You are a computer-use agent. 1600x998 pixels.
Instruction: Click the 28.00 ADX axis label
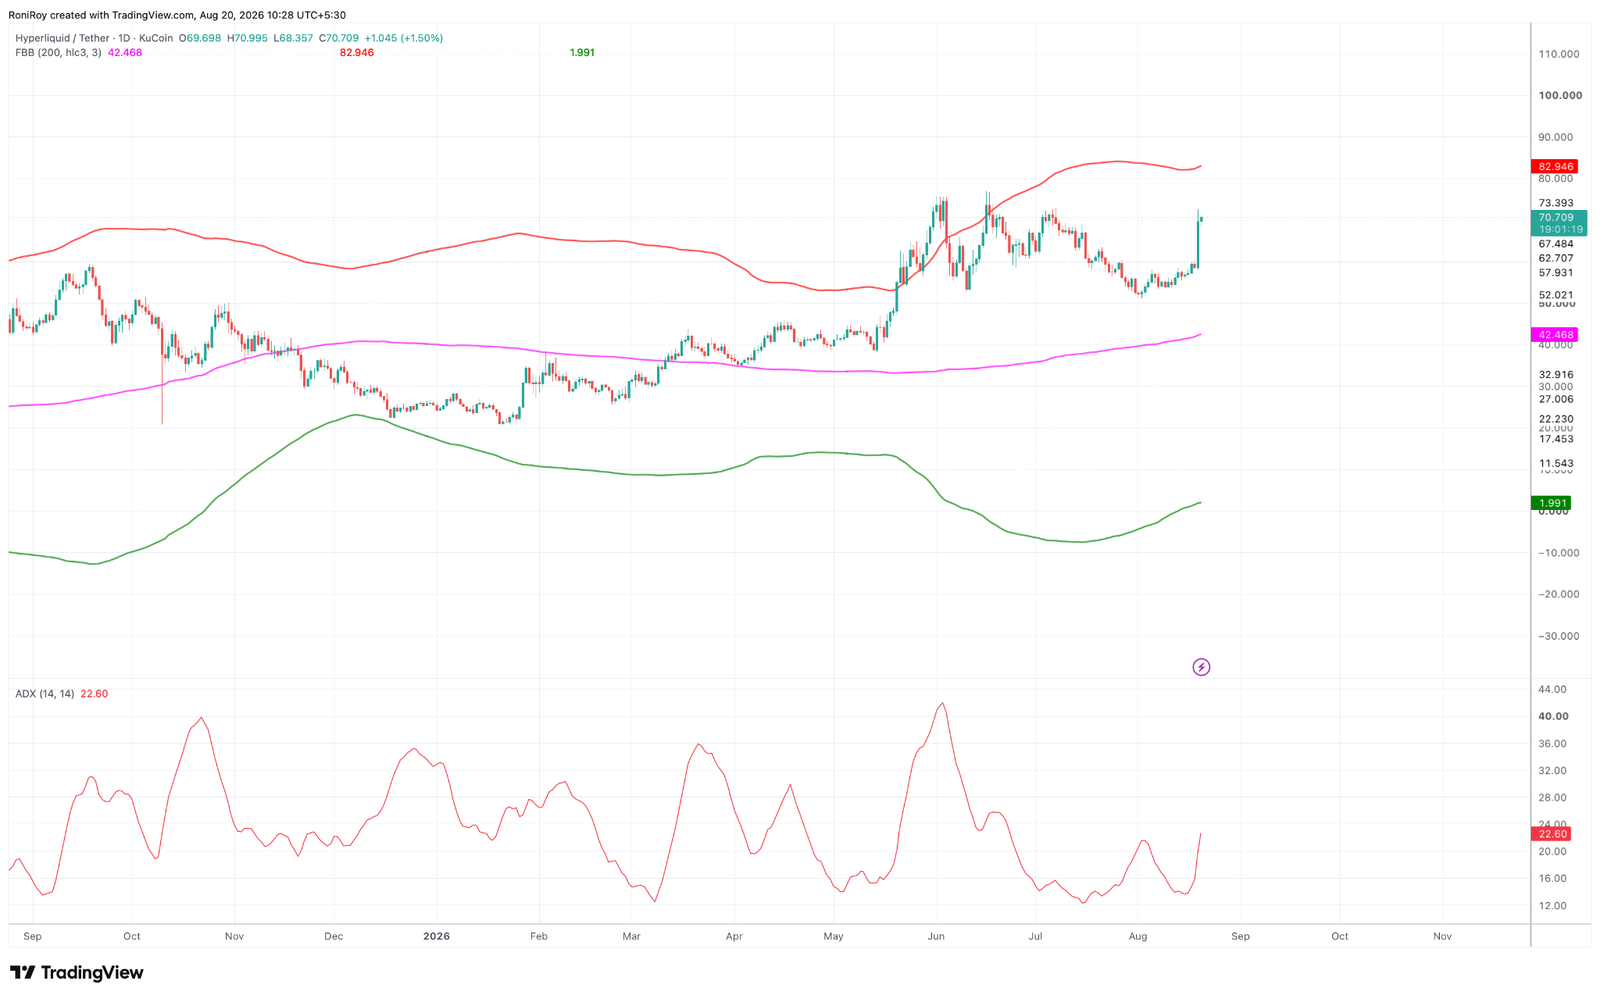pos(1553,798)
